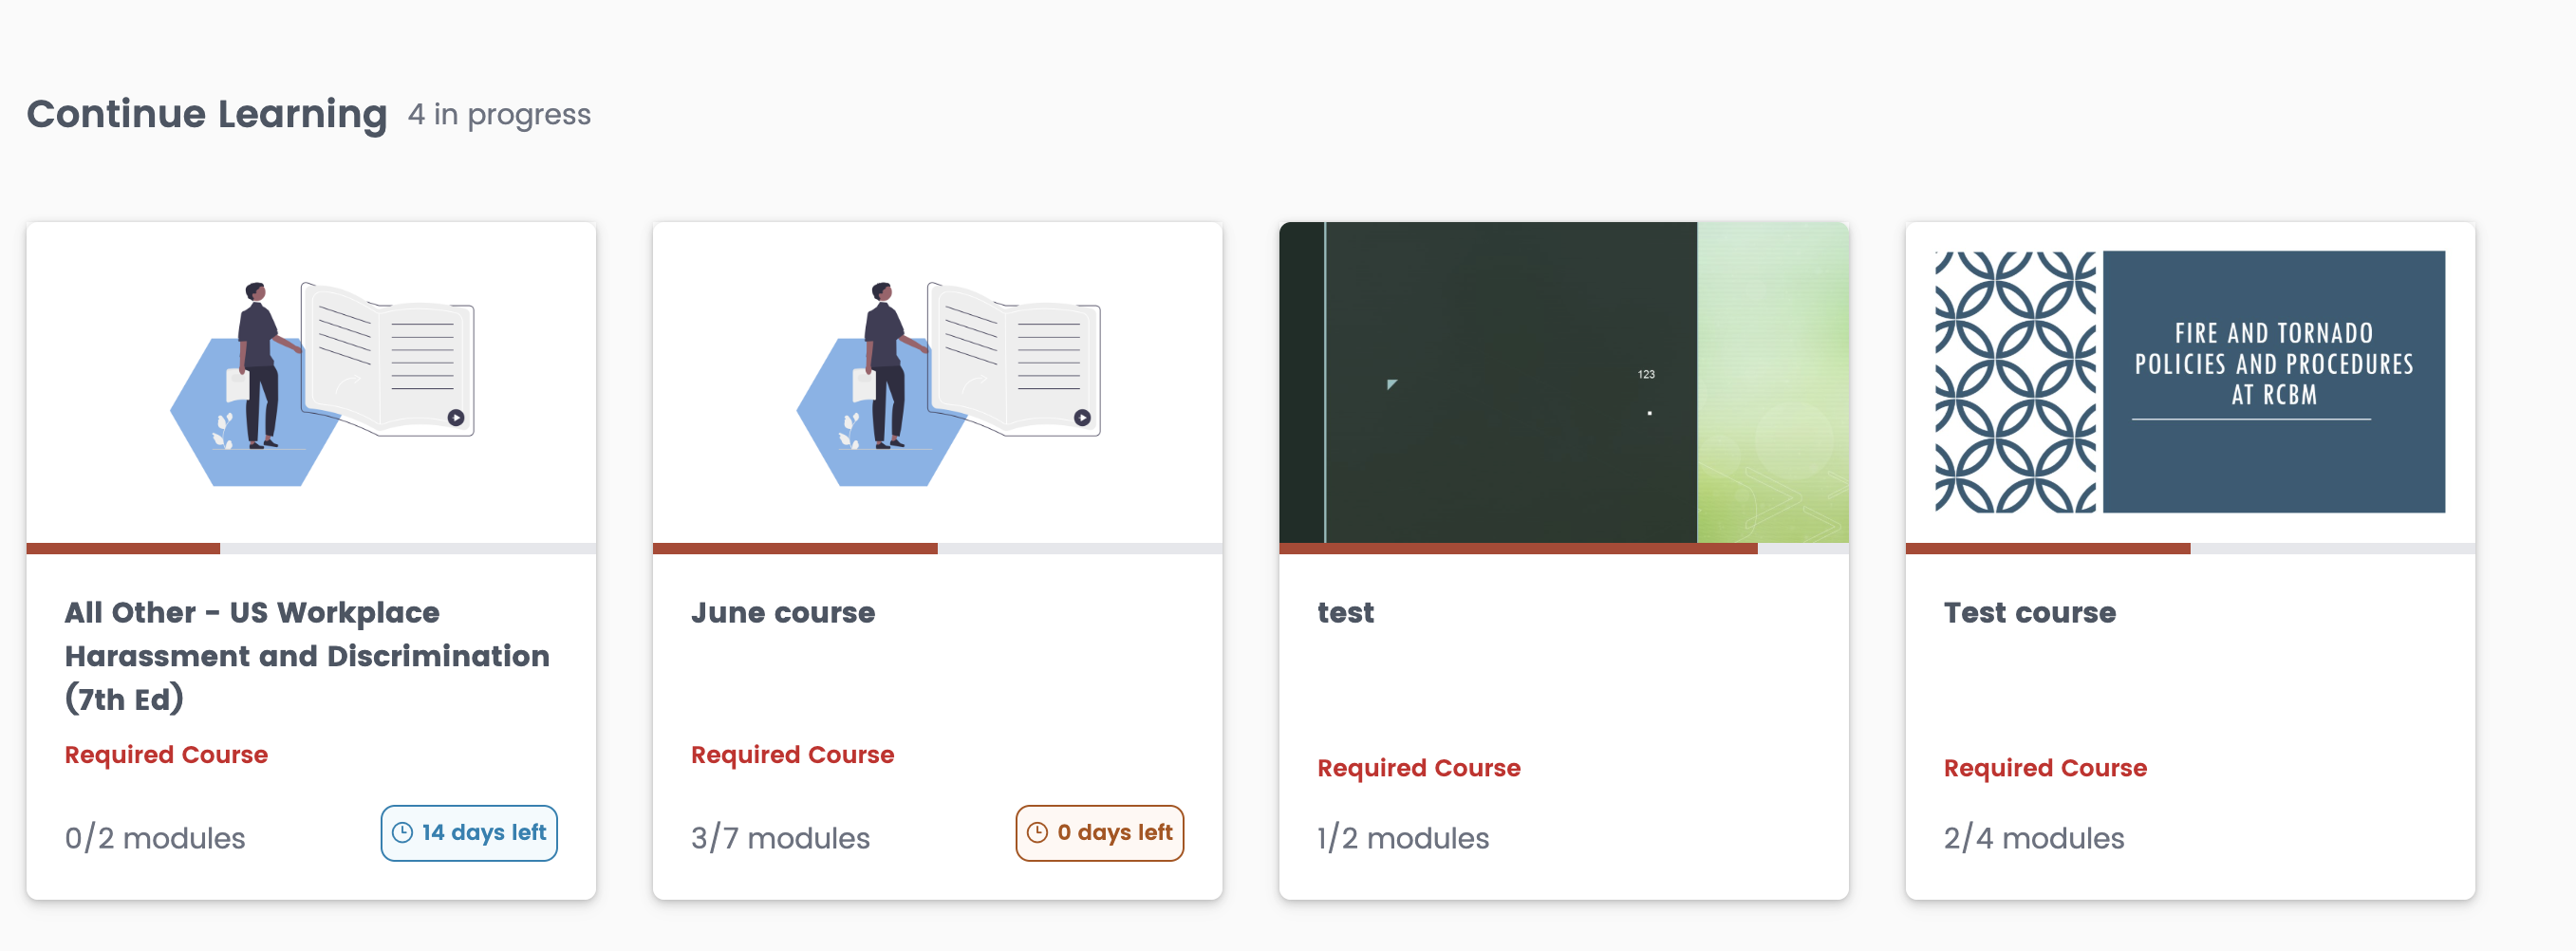Click the play icon on the Harassment course book illustration
Screen dimensions: 2576x951
(456, 418)
